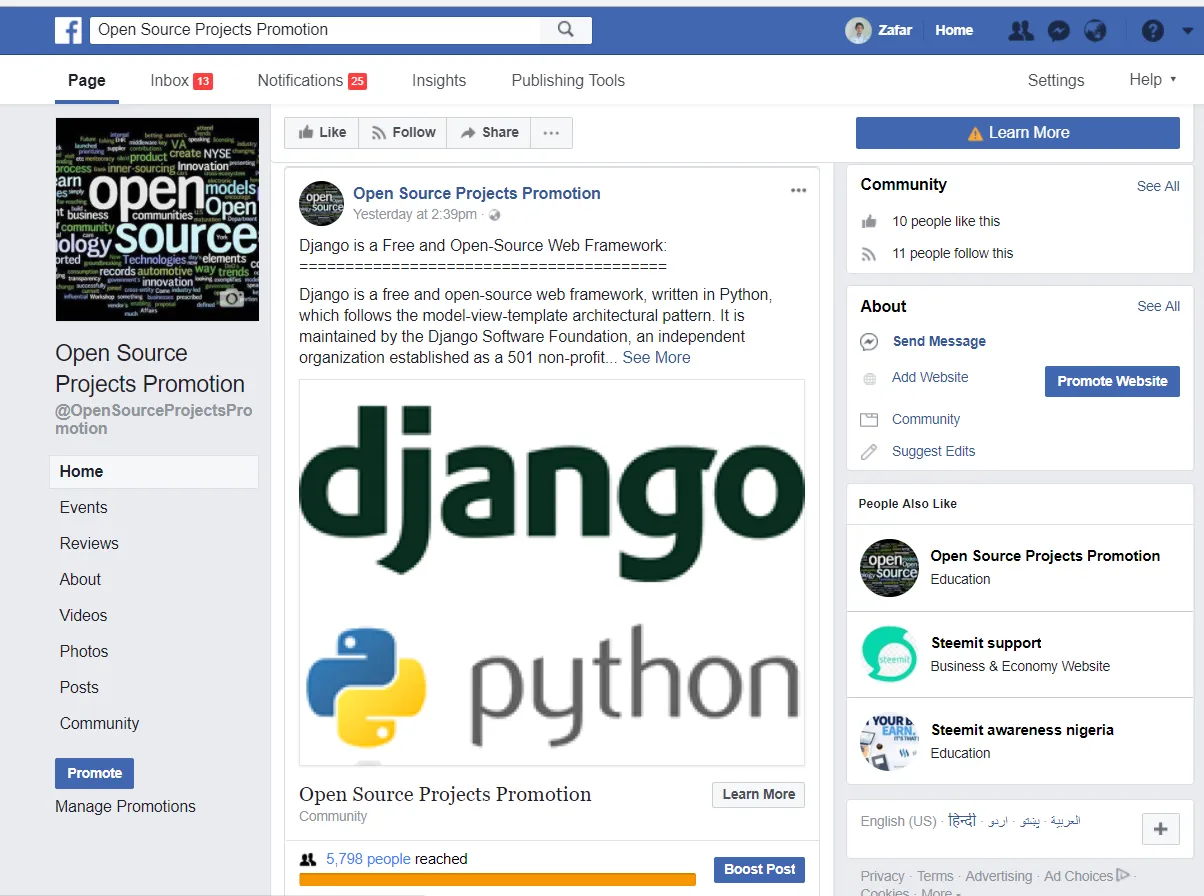Click the orange post reach progress bar

click(x=497, y=880)
